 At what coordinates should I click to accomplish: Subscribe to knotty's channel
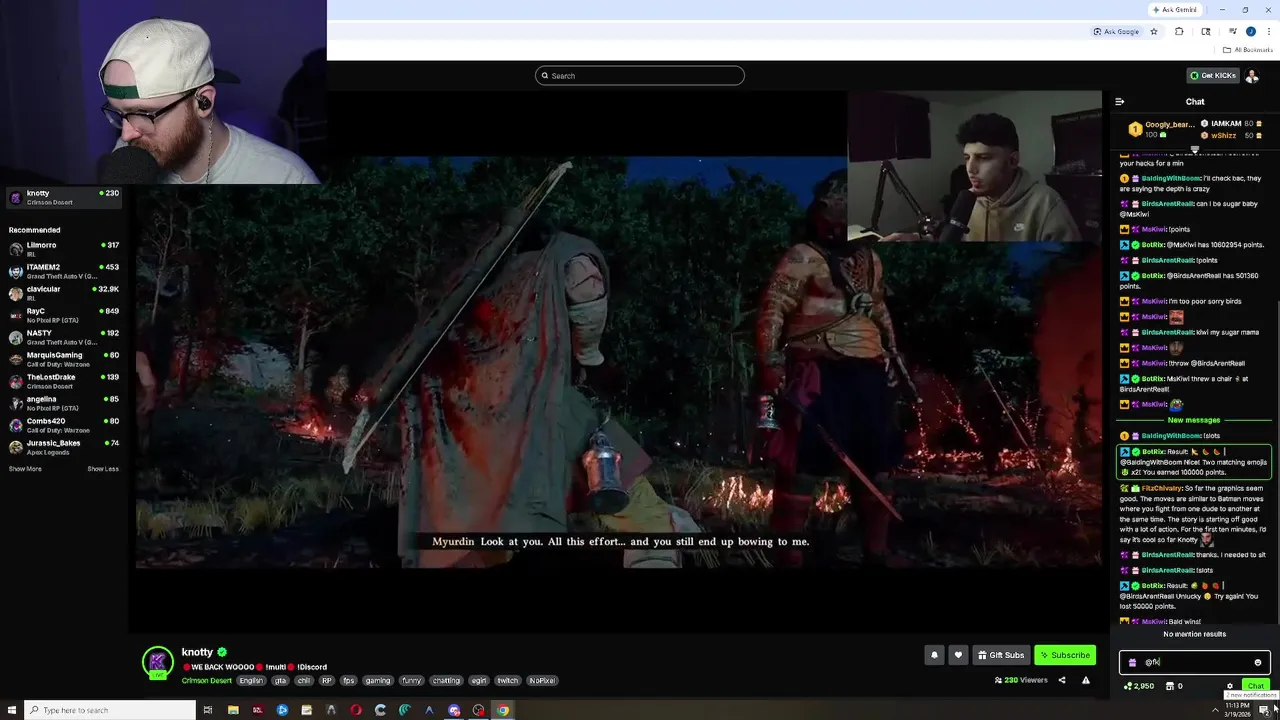pyautogui.click(x=1065, y=655)
